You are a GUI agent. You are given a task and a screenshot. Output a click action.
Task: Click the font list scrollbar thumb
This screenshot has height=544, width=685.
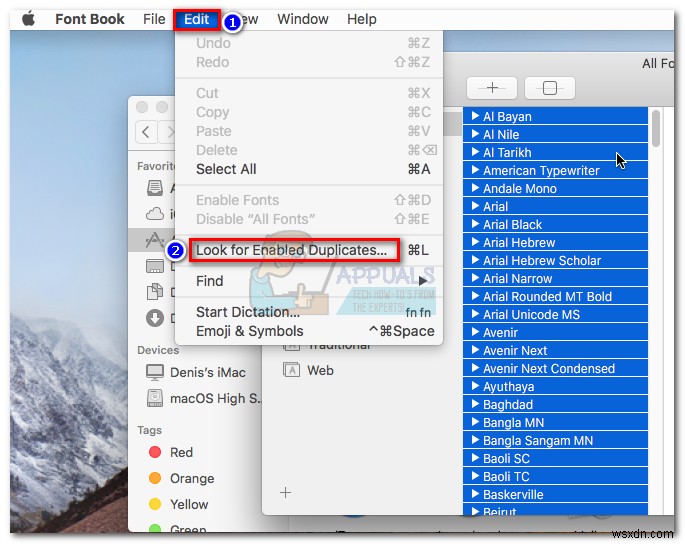pyautogui.click(x=656, y=128)
